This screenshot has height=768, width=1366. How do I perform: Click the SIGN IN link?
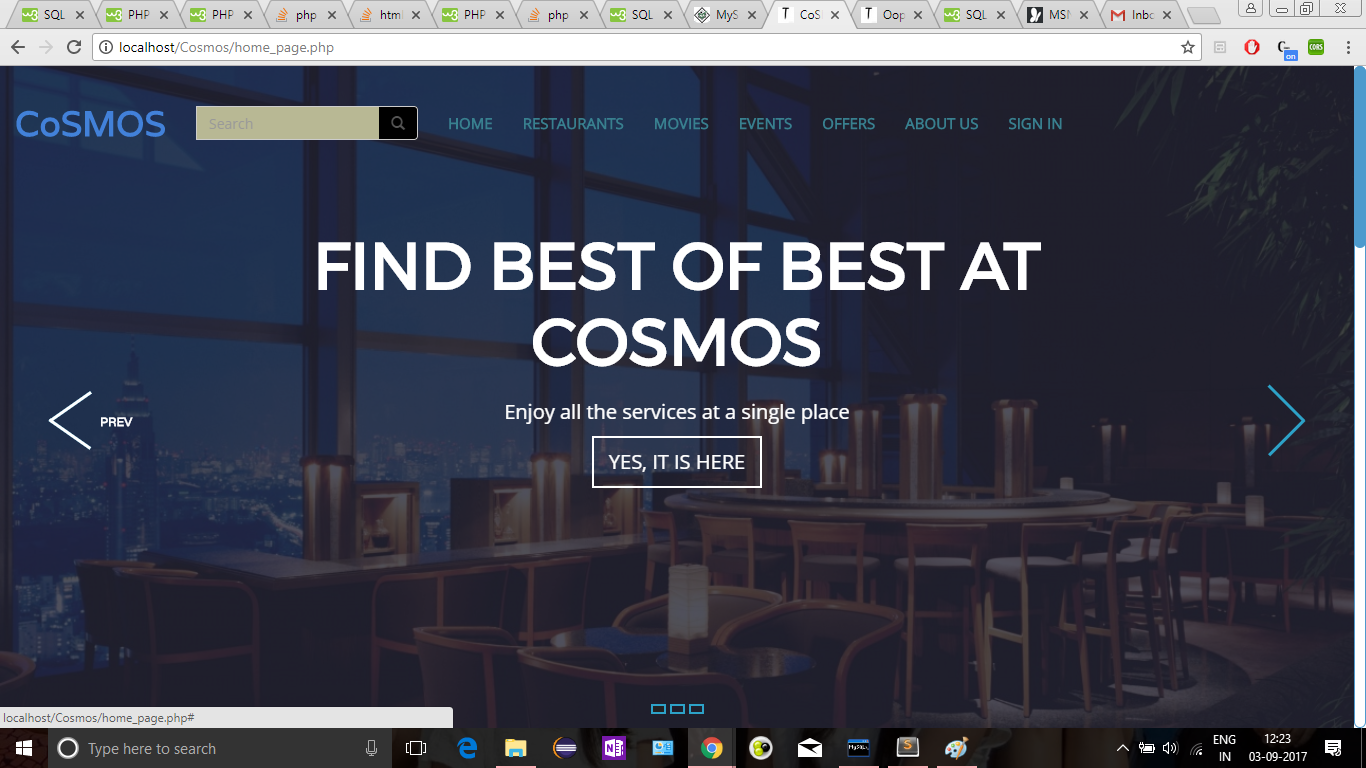[x=1035, y=123]
